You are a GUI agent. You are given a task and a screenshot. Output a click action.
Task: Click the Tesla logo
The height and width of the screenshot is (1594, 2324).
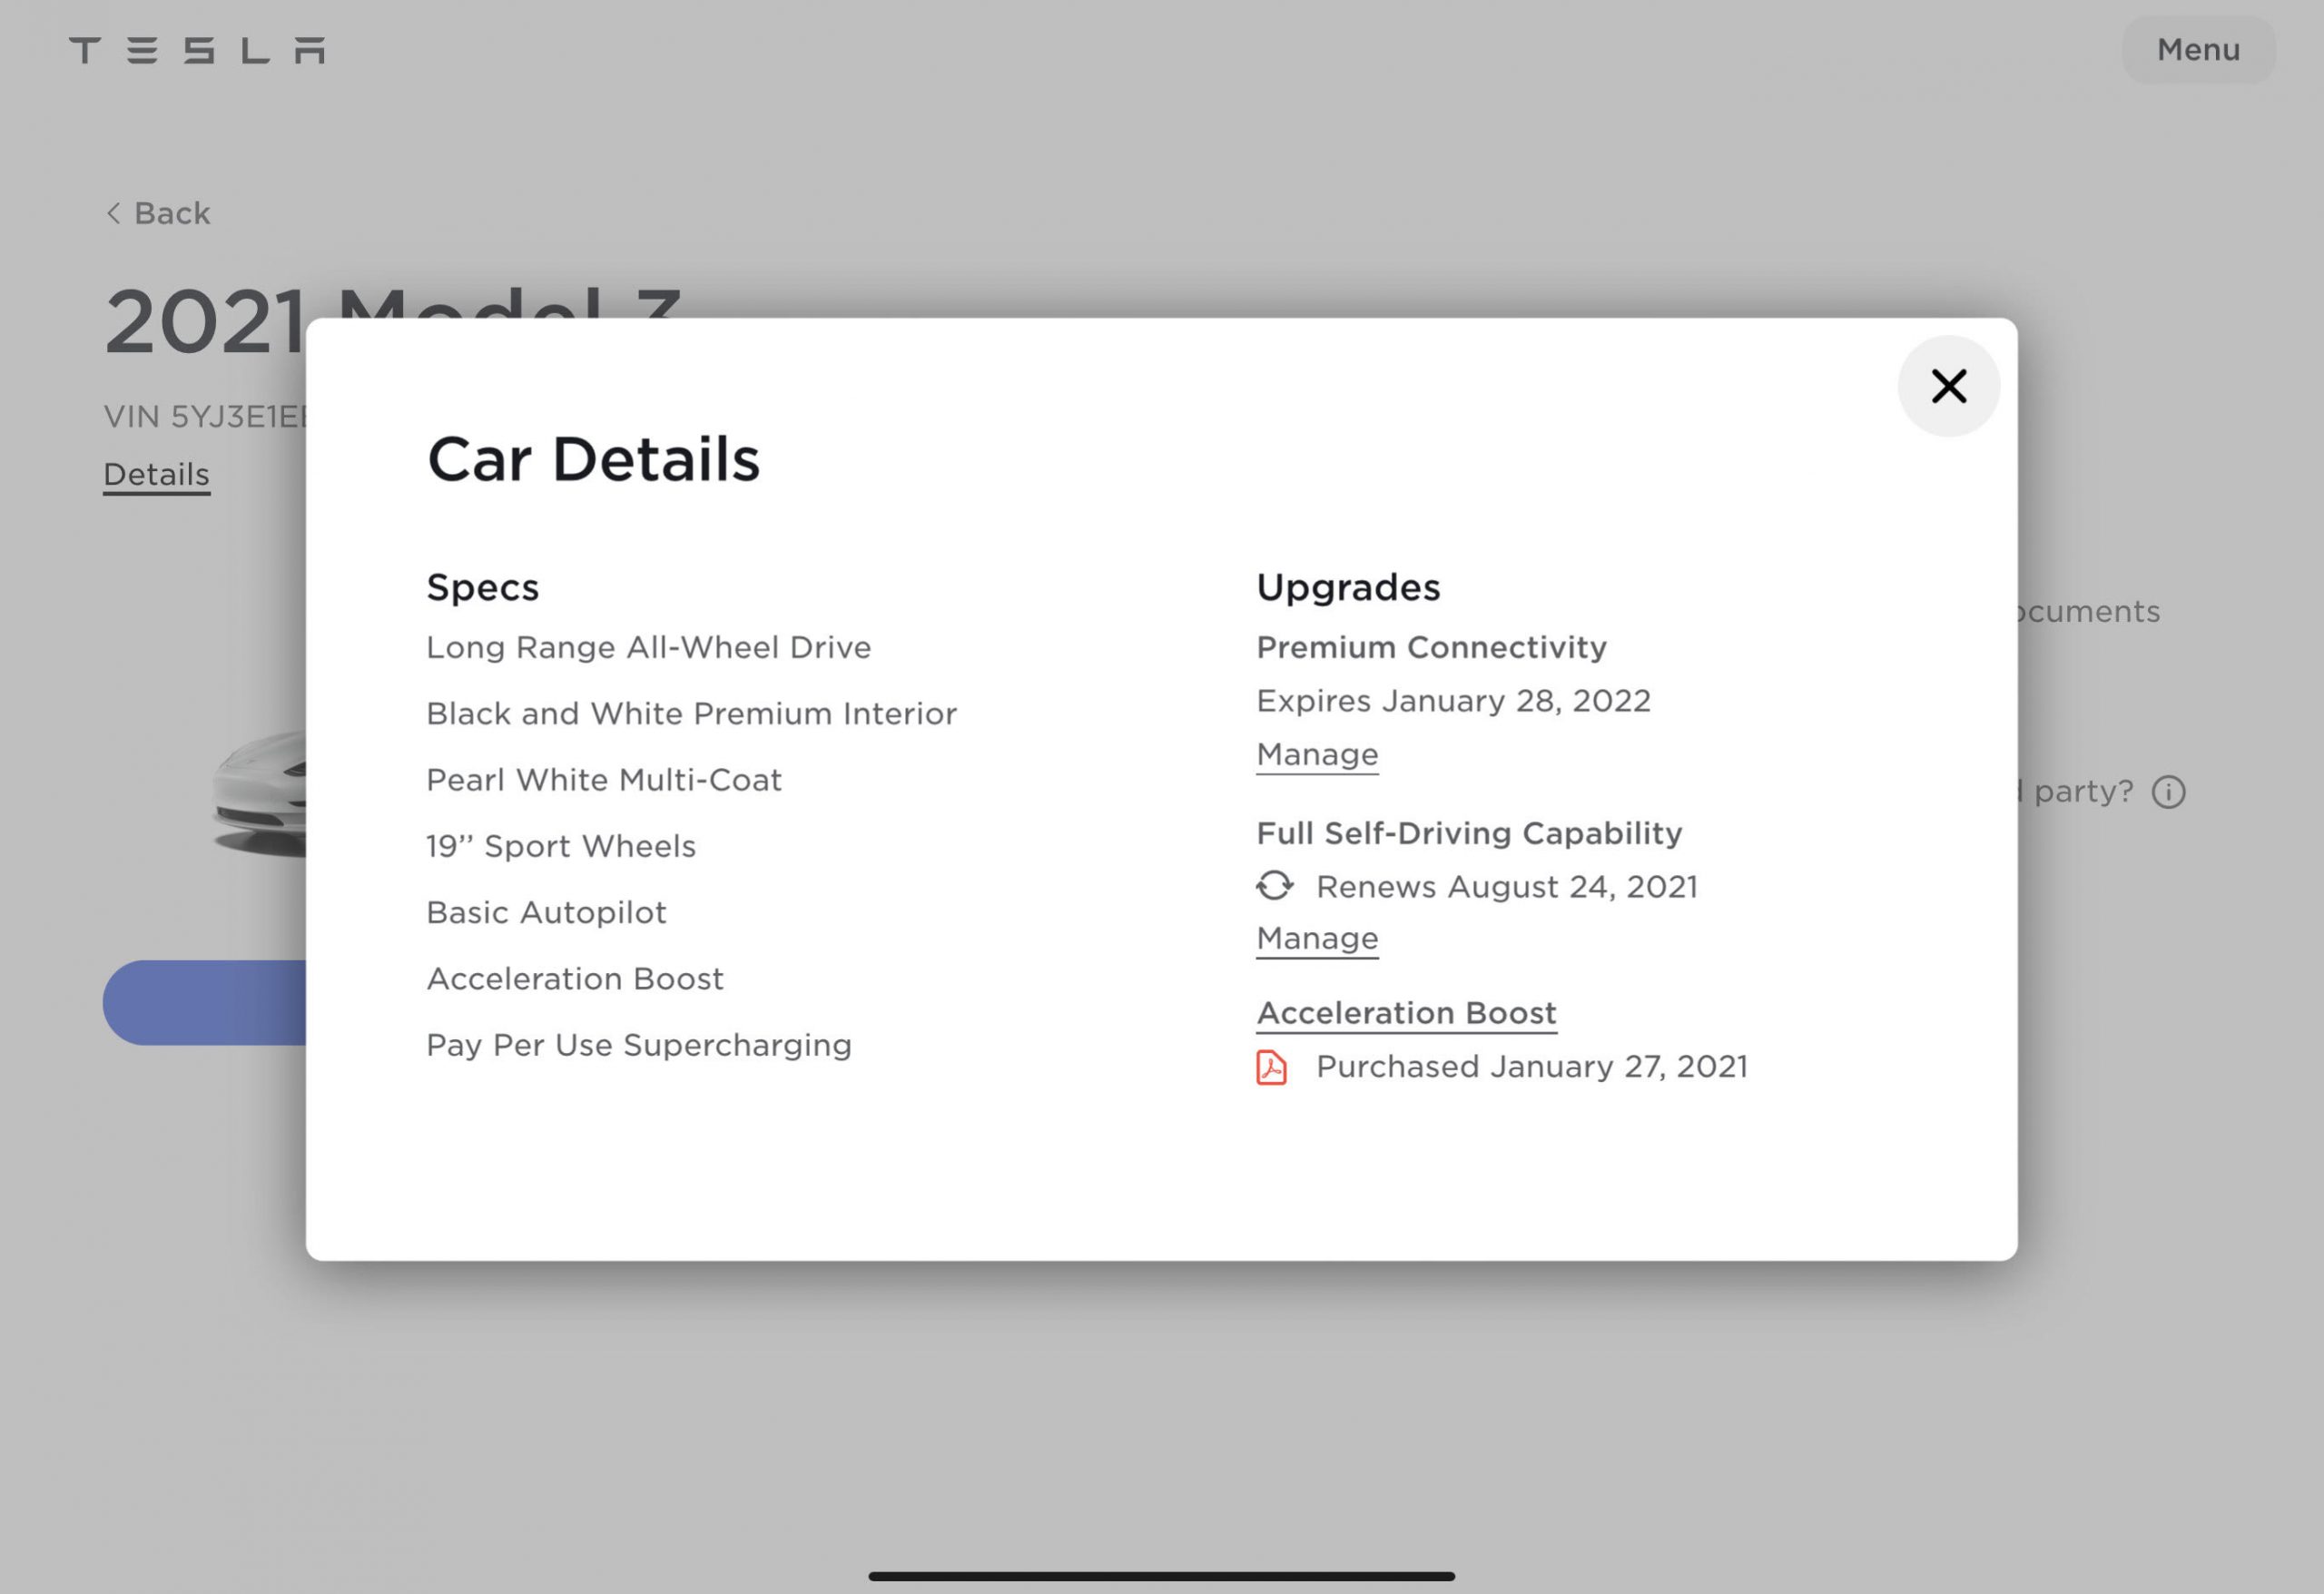197,50
